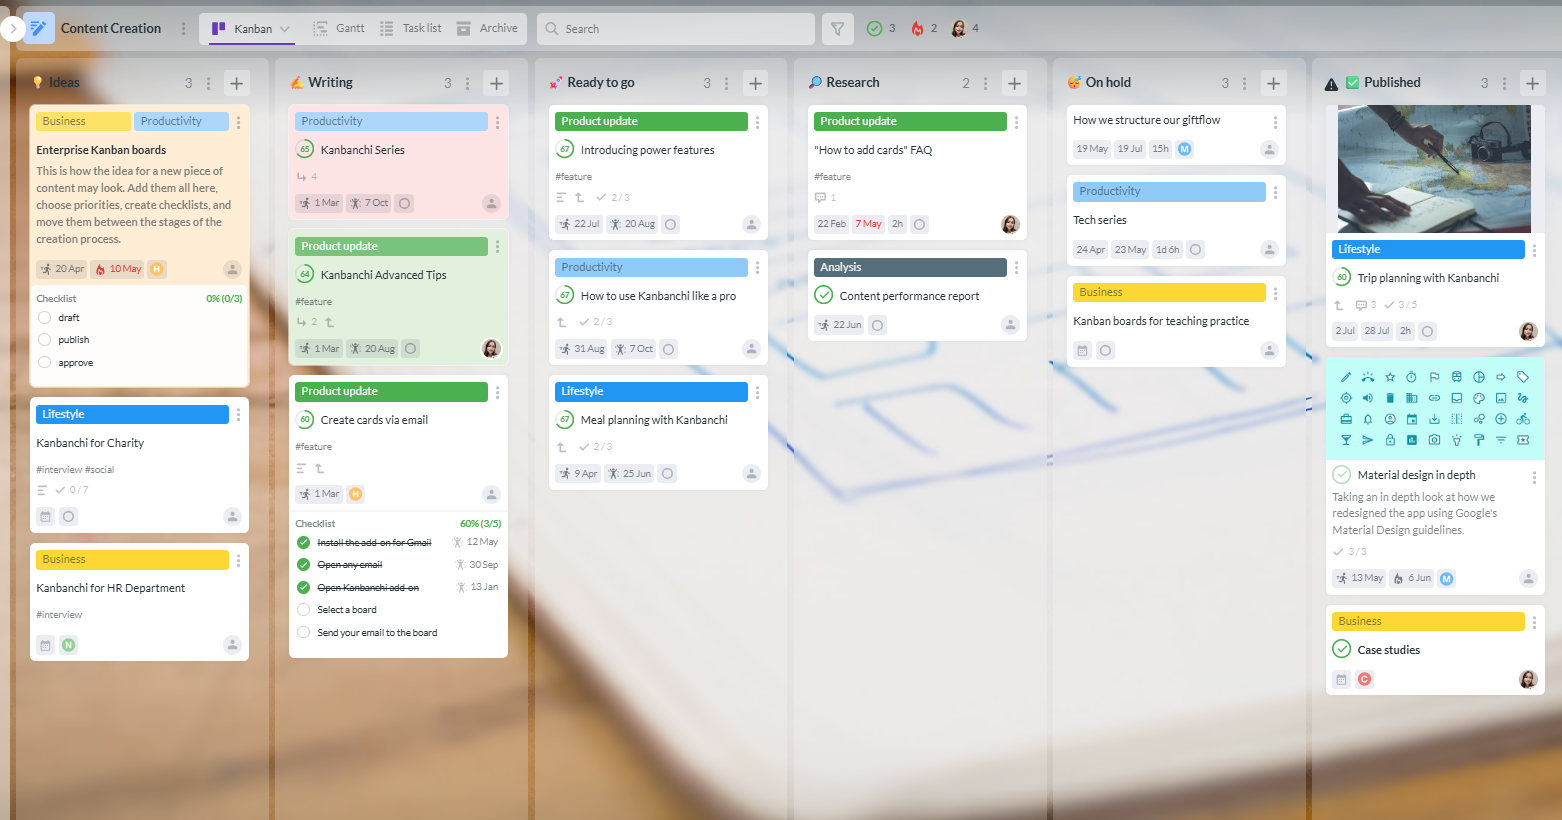Focus the Search field

(676, 29)
